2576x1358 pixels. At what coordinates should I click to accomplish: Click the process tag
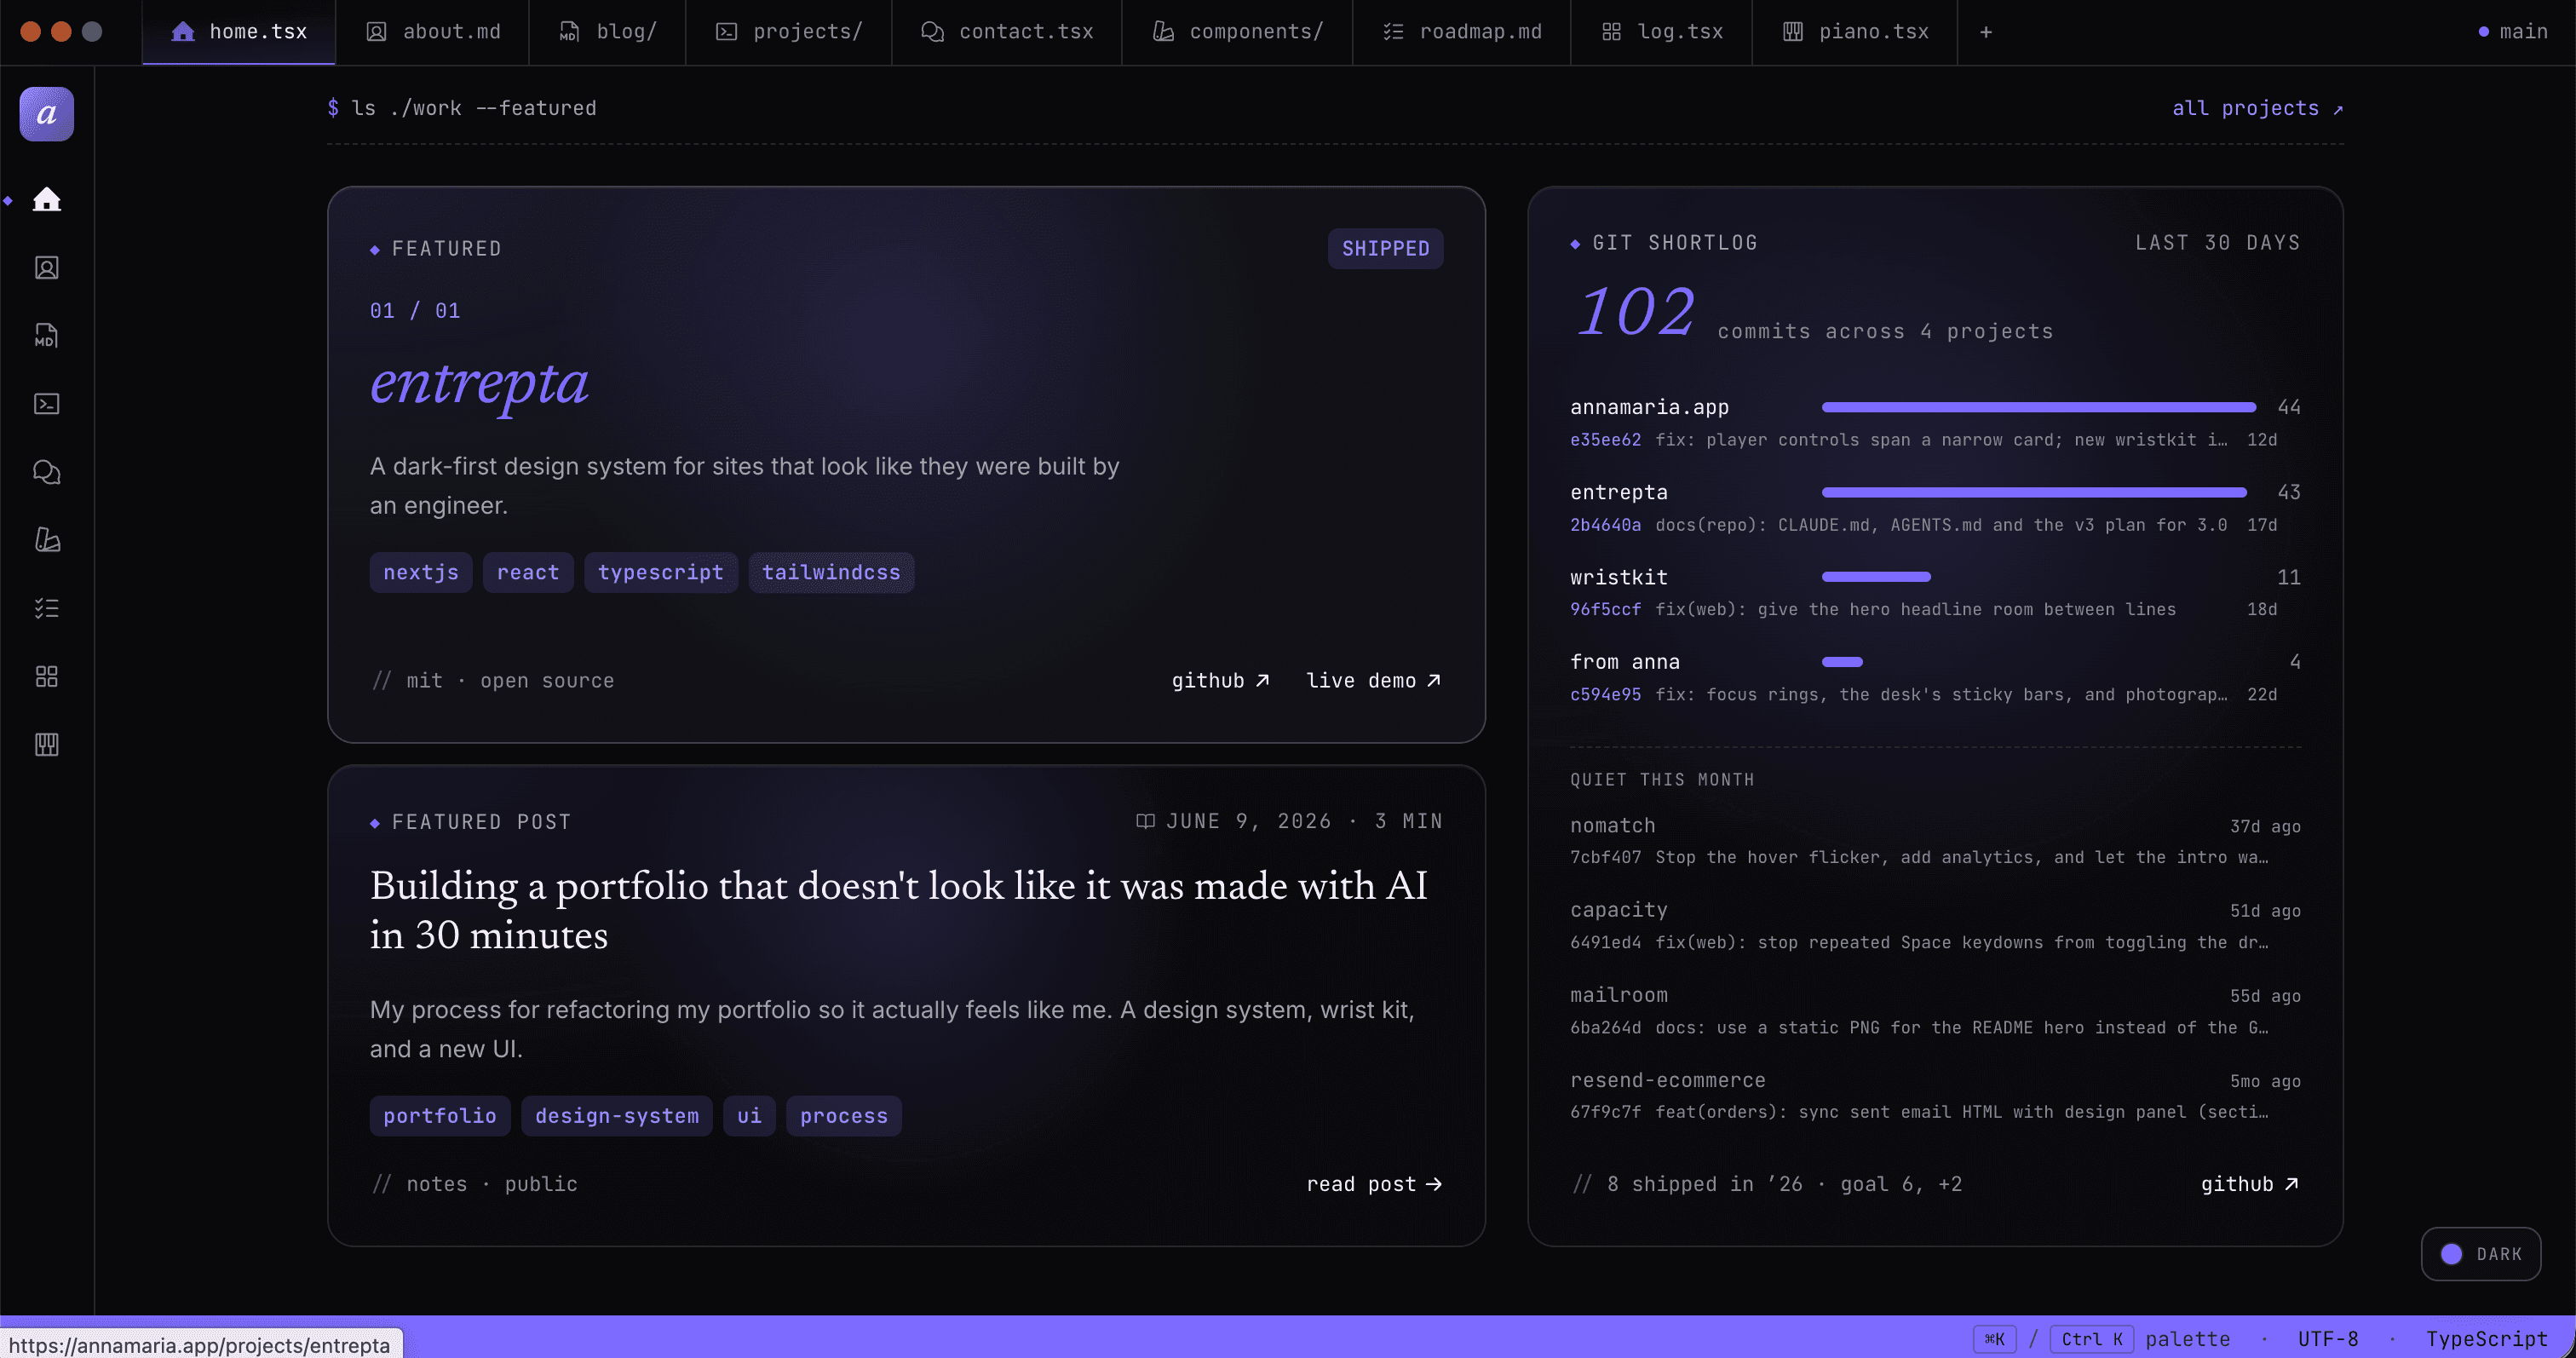(x=844, y=1115)
